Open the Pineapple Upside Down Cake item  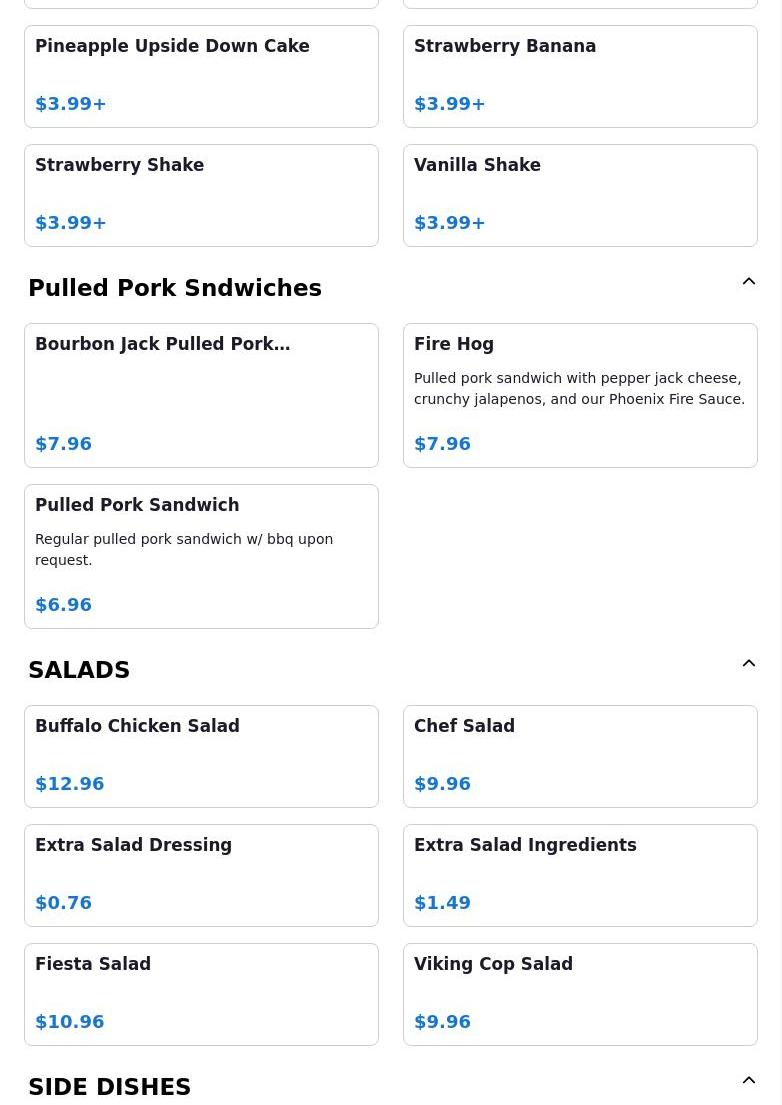click(201, 77)
